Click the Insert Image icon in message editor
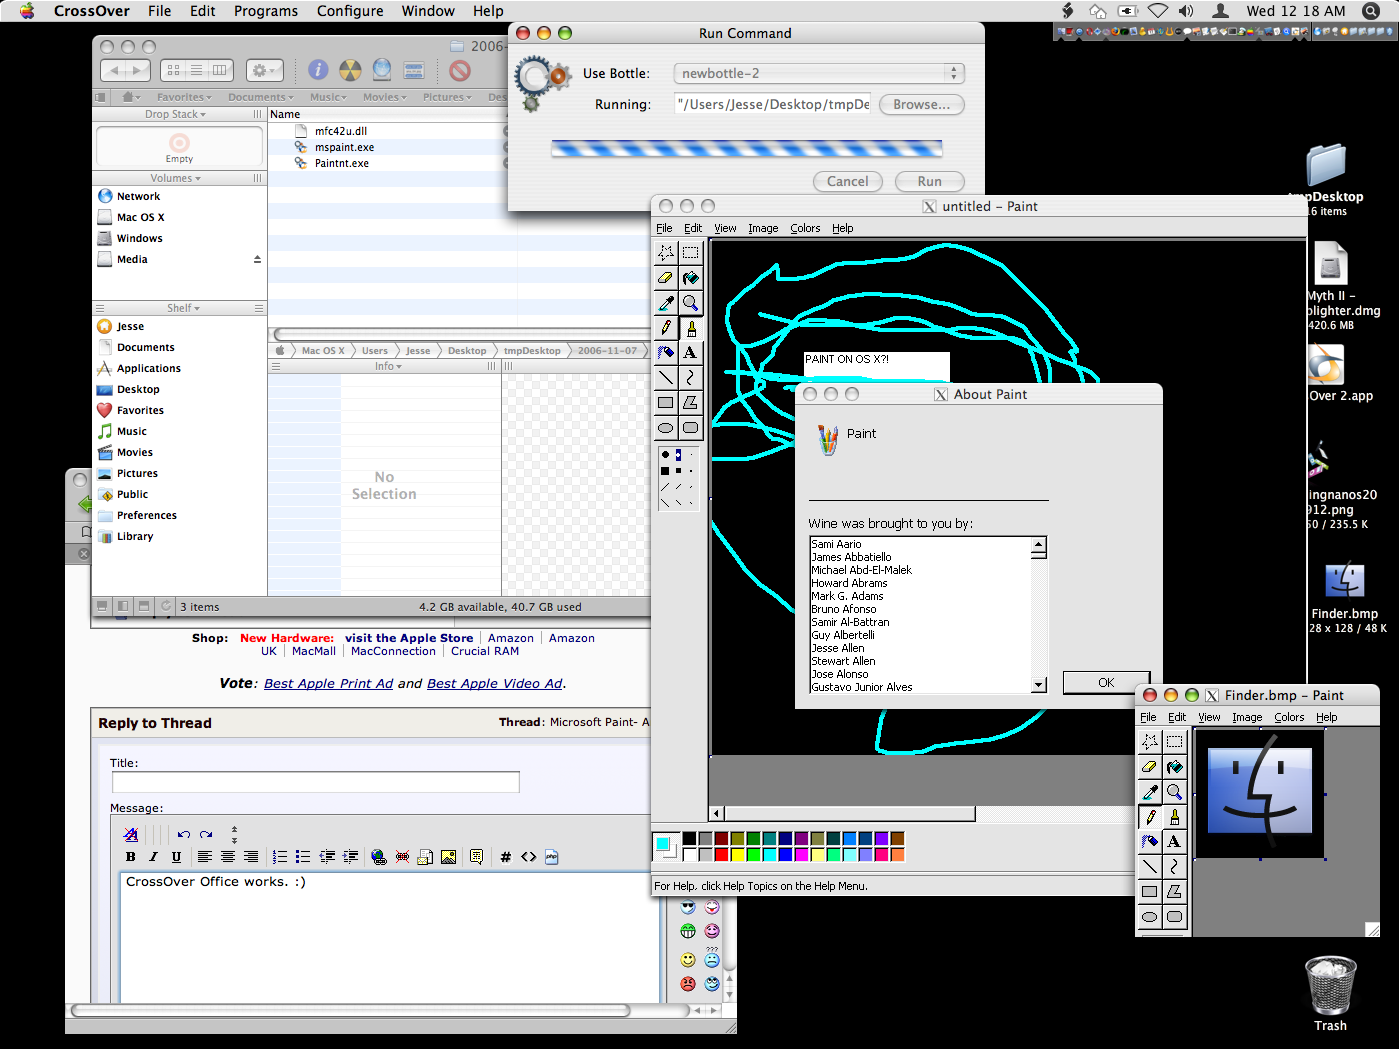The width and height of the screenshot is (1399, 1049). (448, 857)
